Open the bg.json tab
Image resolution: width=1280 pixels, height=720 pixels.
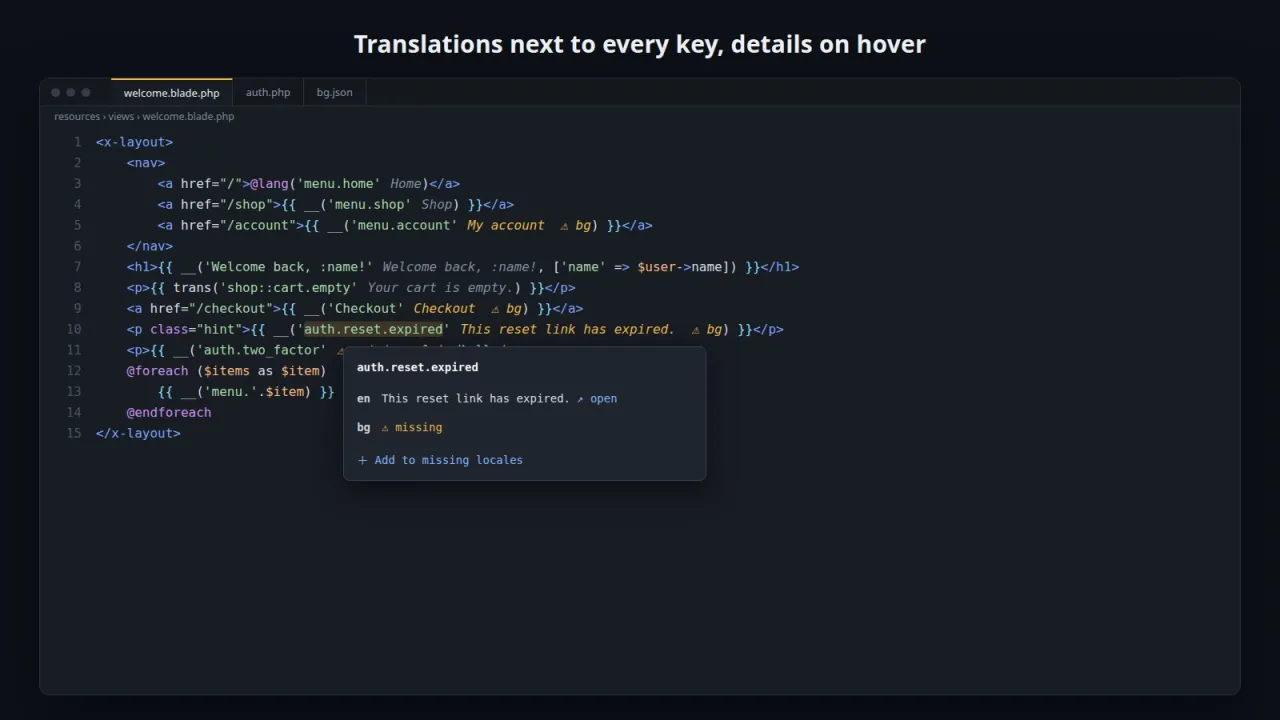tap(334, 92)
